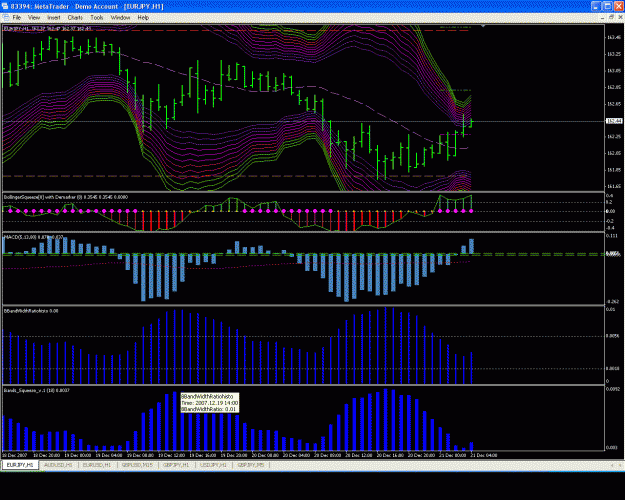Image resolution: width=625 pixels, height=500 pixels.
Task: Click the DollingerSqueeze with Demarker label
Action: click(x=66, y=197)
